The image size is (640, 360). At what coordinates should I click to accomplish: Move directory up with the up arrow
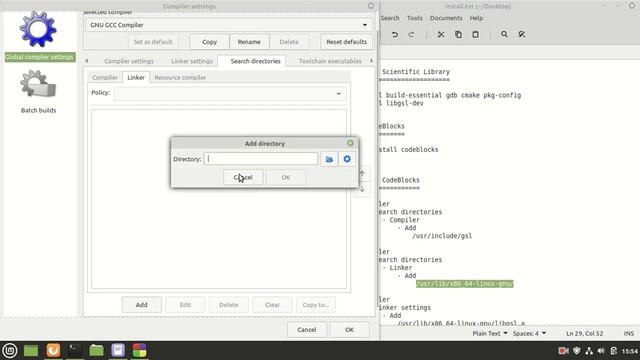pos(362,173)
